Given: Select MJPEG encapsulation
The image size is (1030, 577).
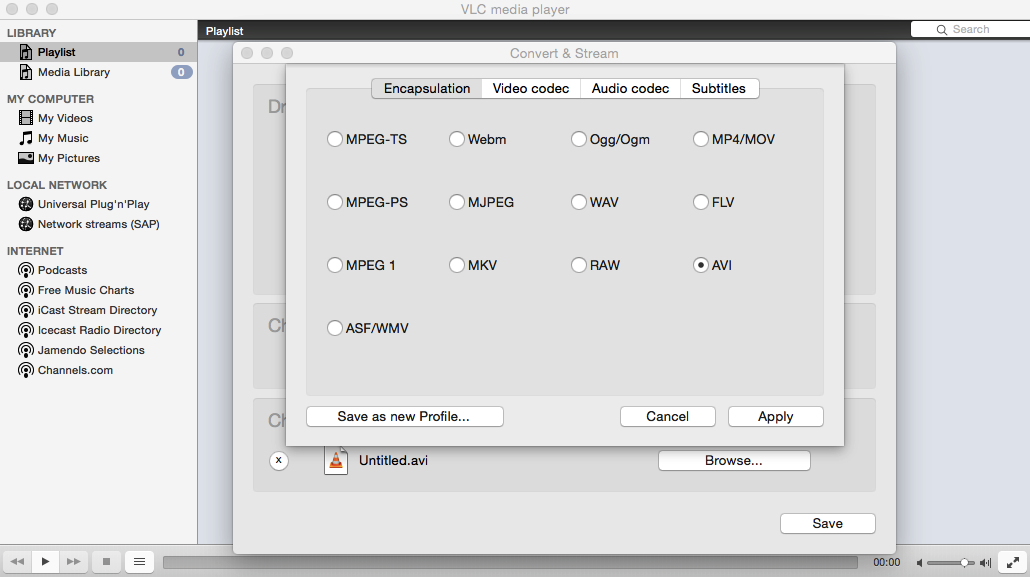Looking at the screenshot, I should point(481,202).
